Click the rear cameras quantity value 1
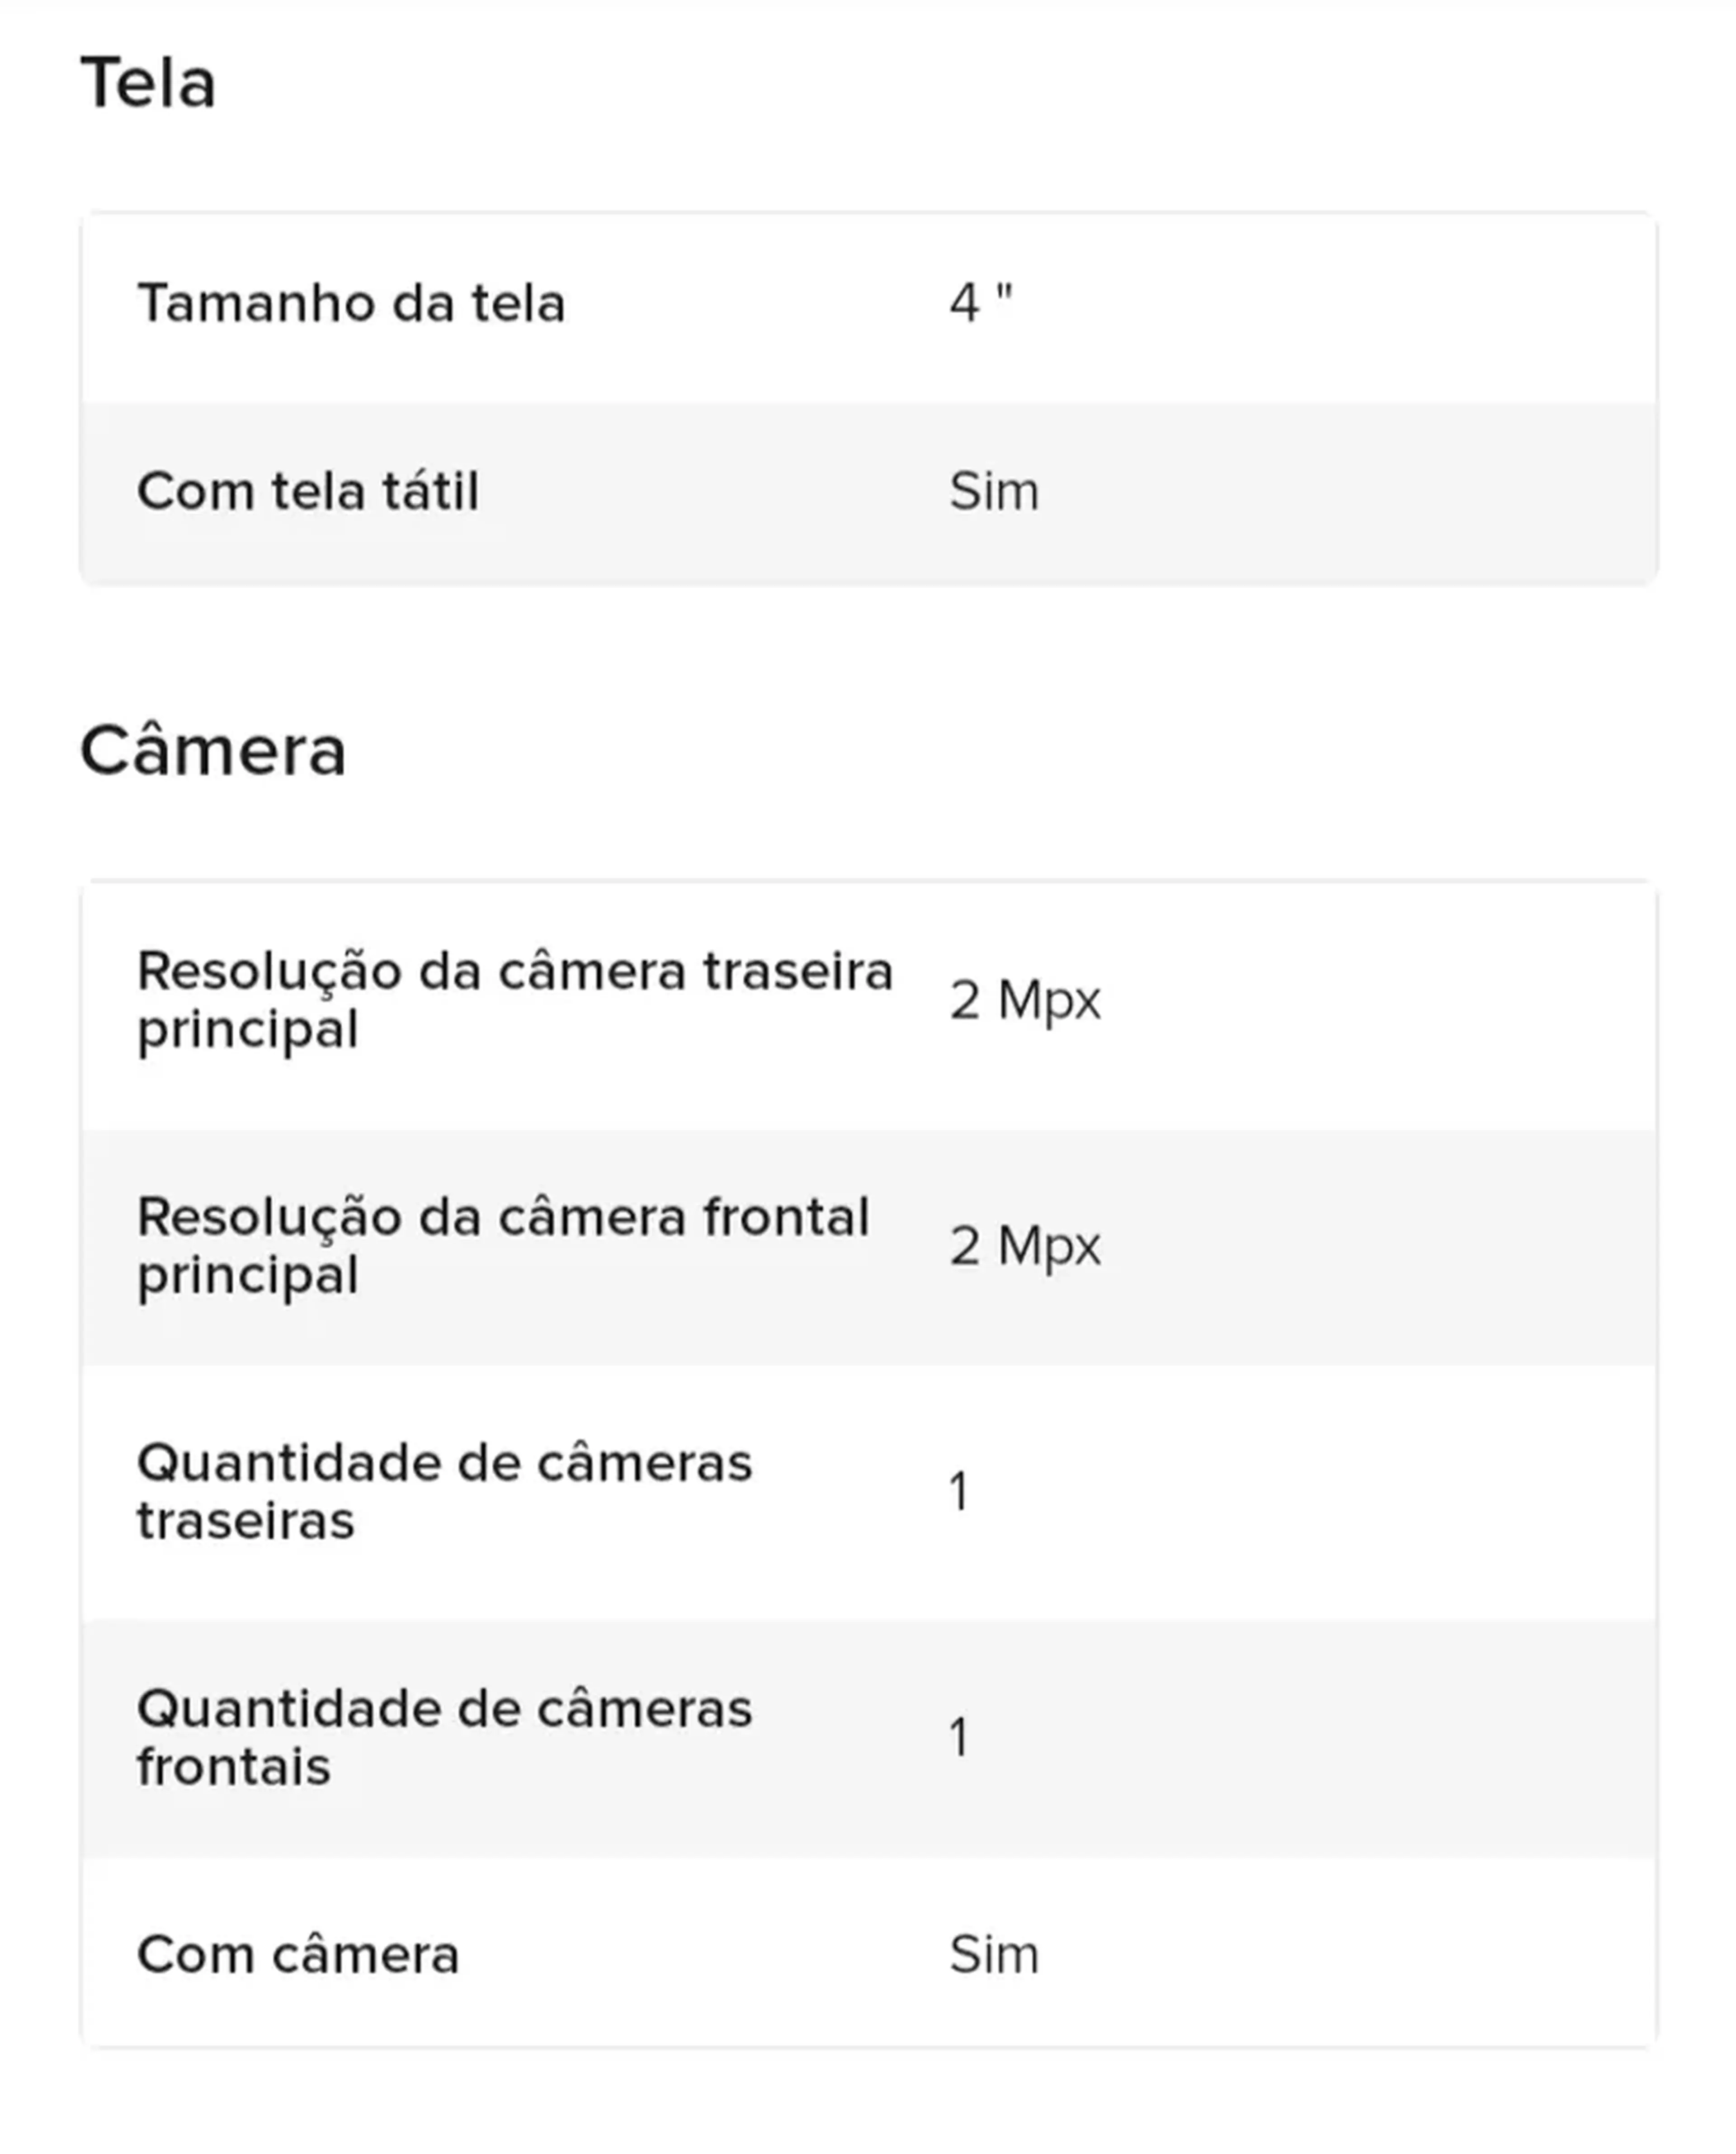Screen dimensions: 1736x2154 [x=958, y=1492]
